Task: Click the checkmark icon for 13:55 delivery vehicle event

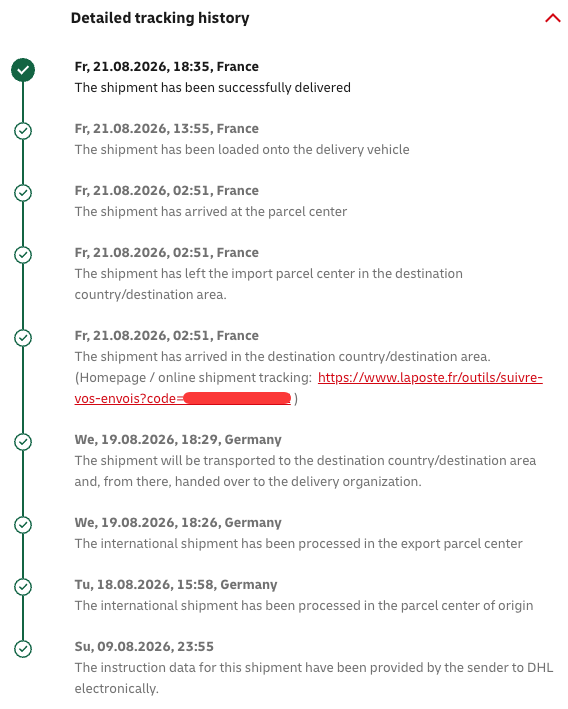Action: point(23,131)
